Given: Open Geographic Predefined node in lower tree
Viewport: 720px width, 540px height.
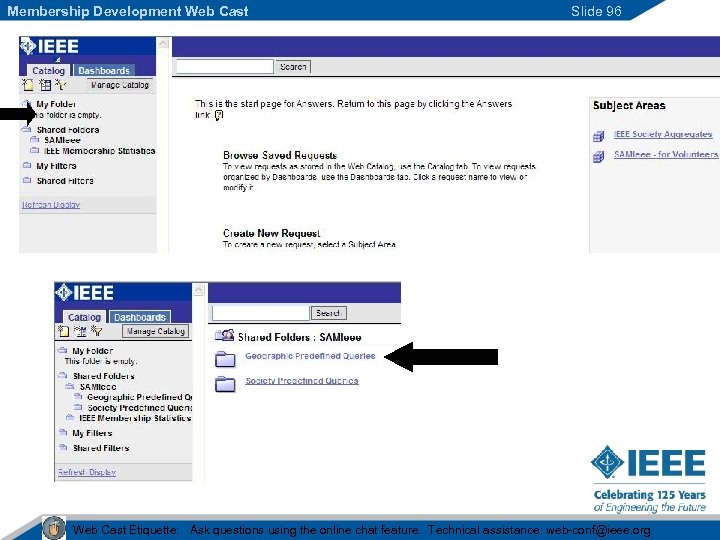Looking at the screenshot, I should point(140,397).
